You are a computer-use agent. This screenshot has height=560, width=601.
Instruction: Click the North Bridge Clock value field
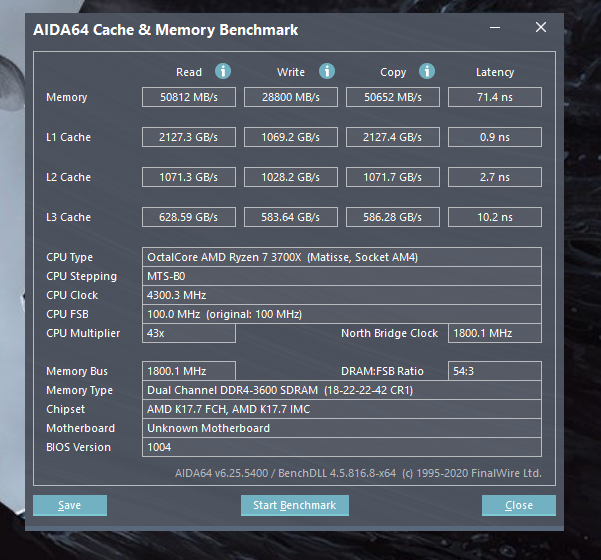click(x=494, y=333)
